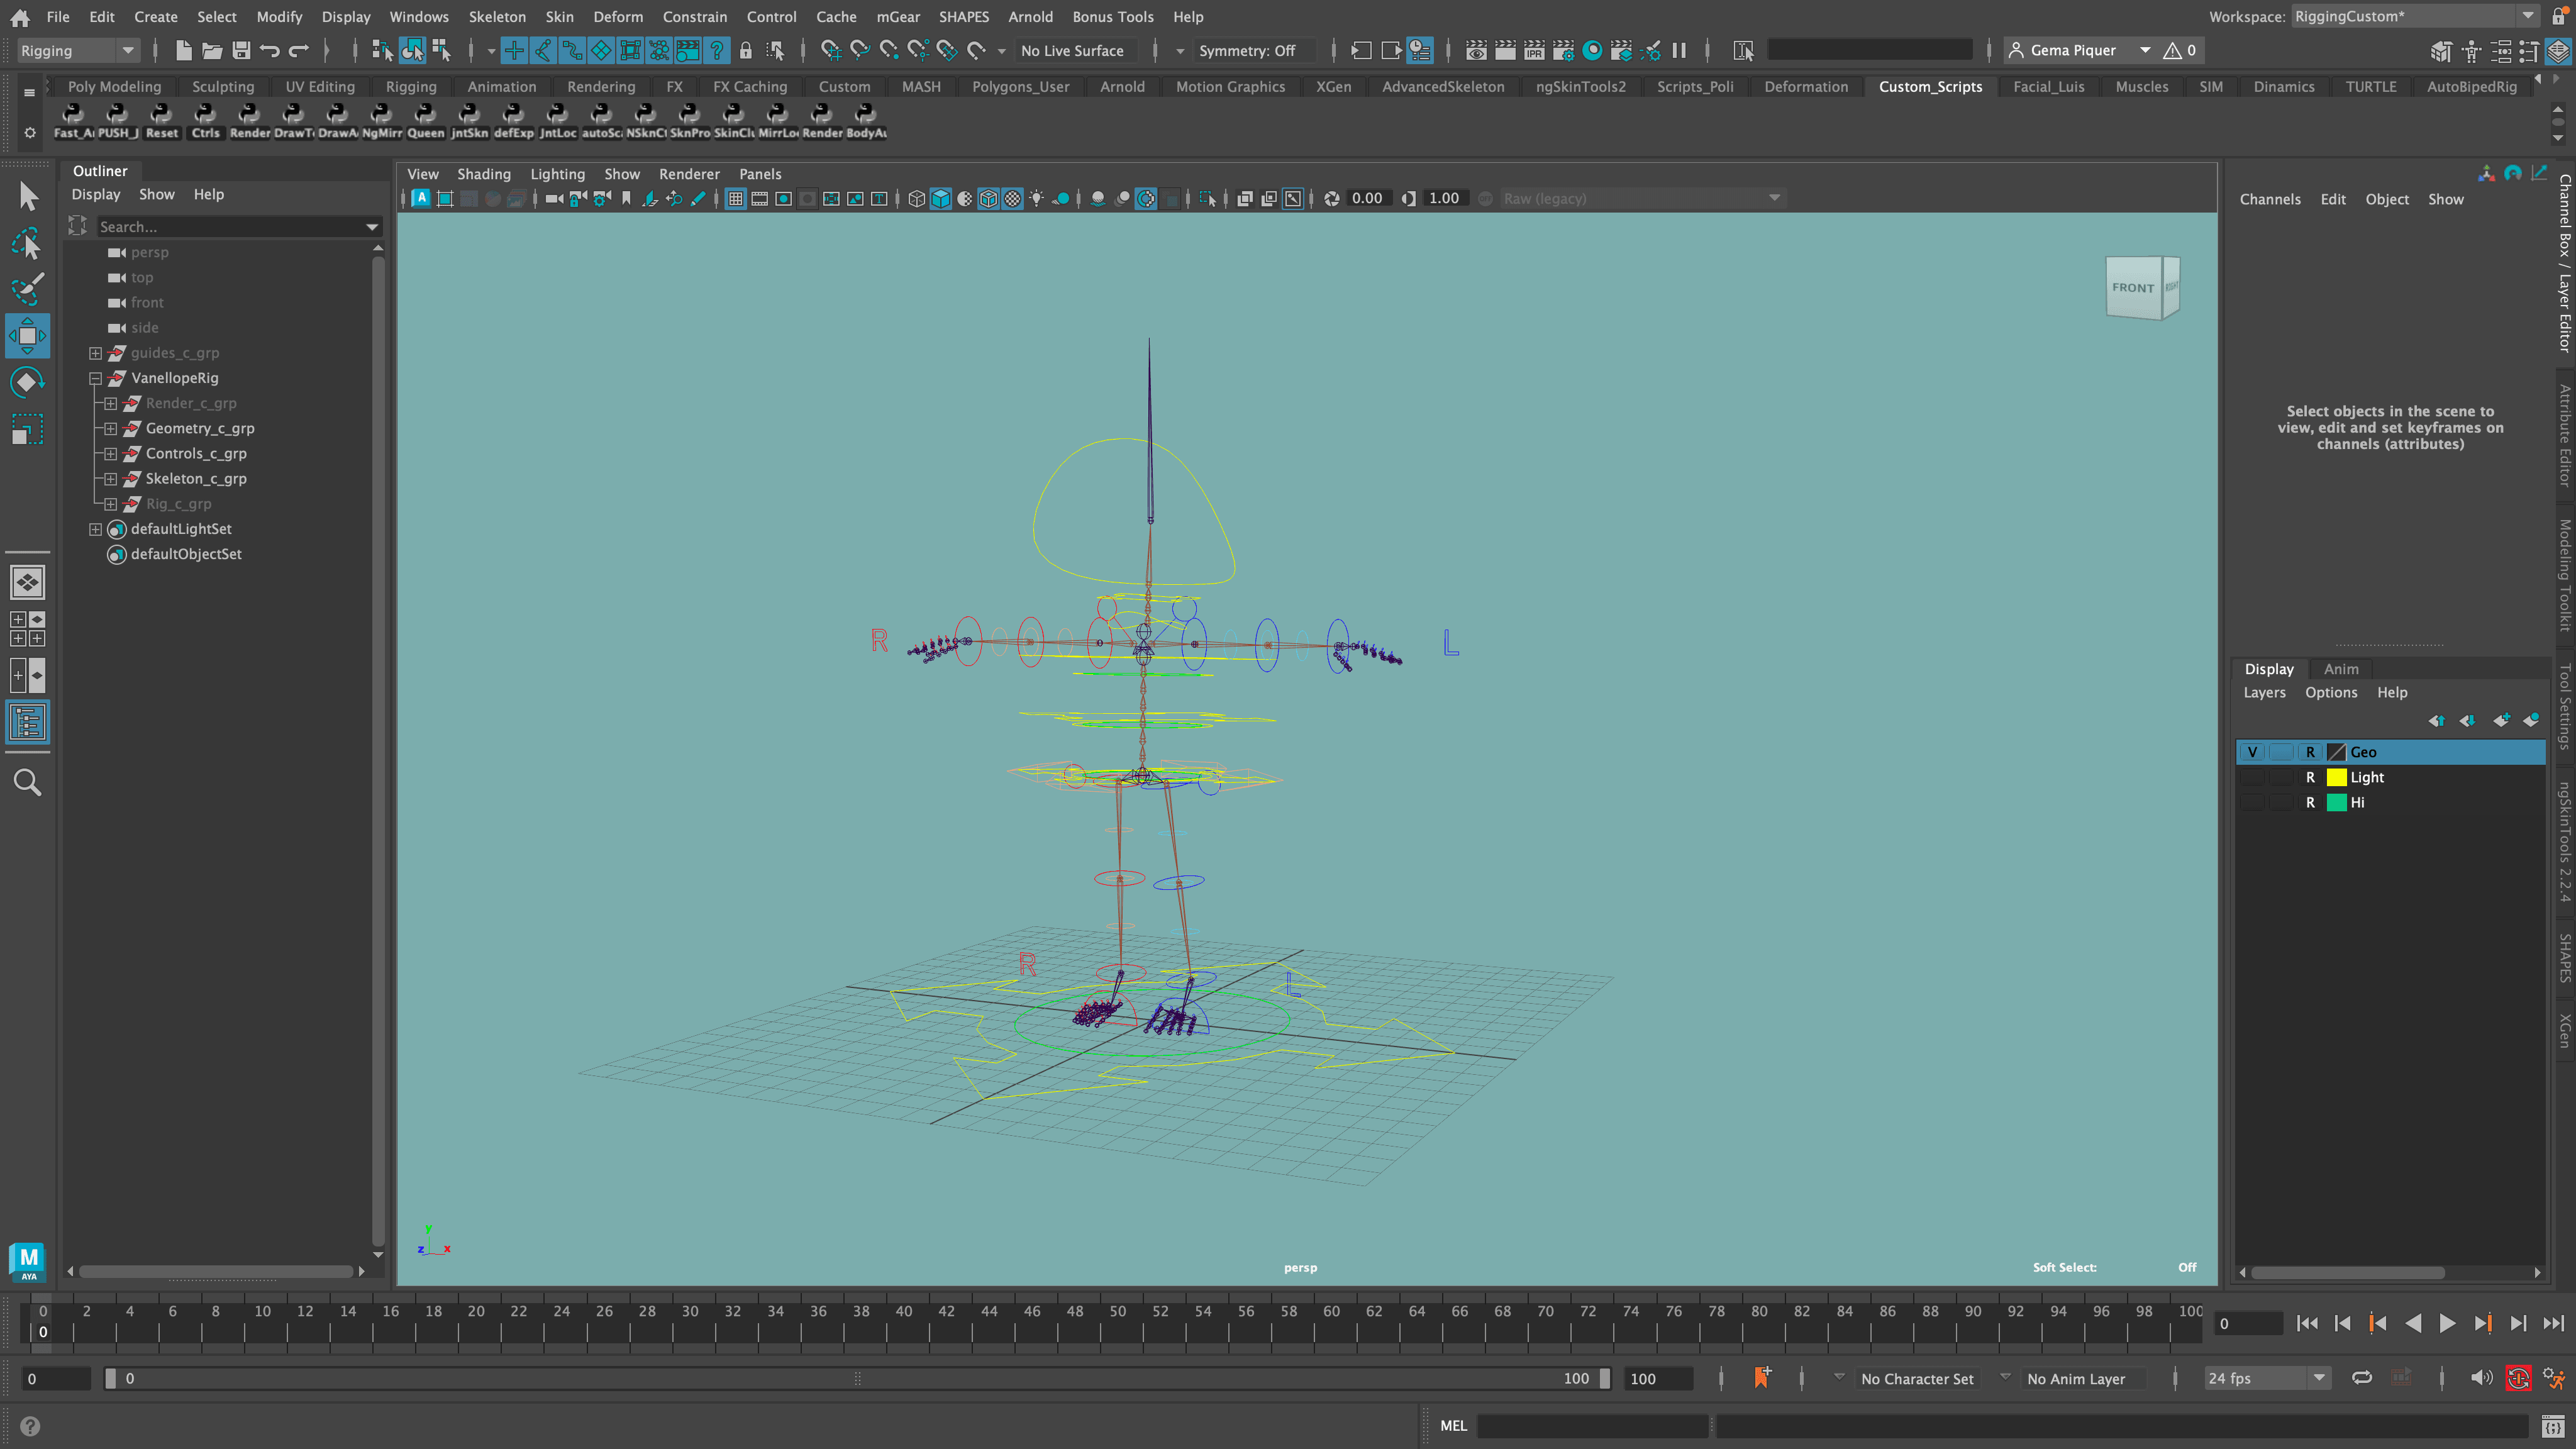
Task: Activate the Paint Selection tool
Action: (x=27, y=289)
